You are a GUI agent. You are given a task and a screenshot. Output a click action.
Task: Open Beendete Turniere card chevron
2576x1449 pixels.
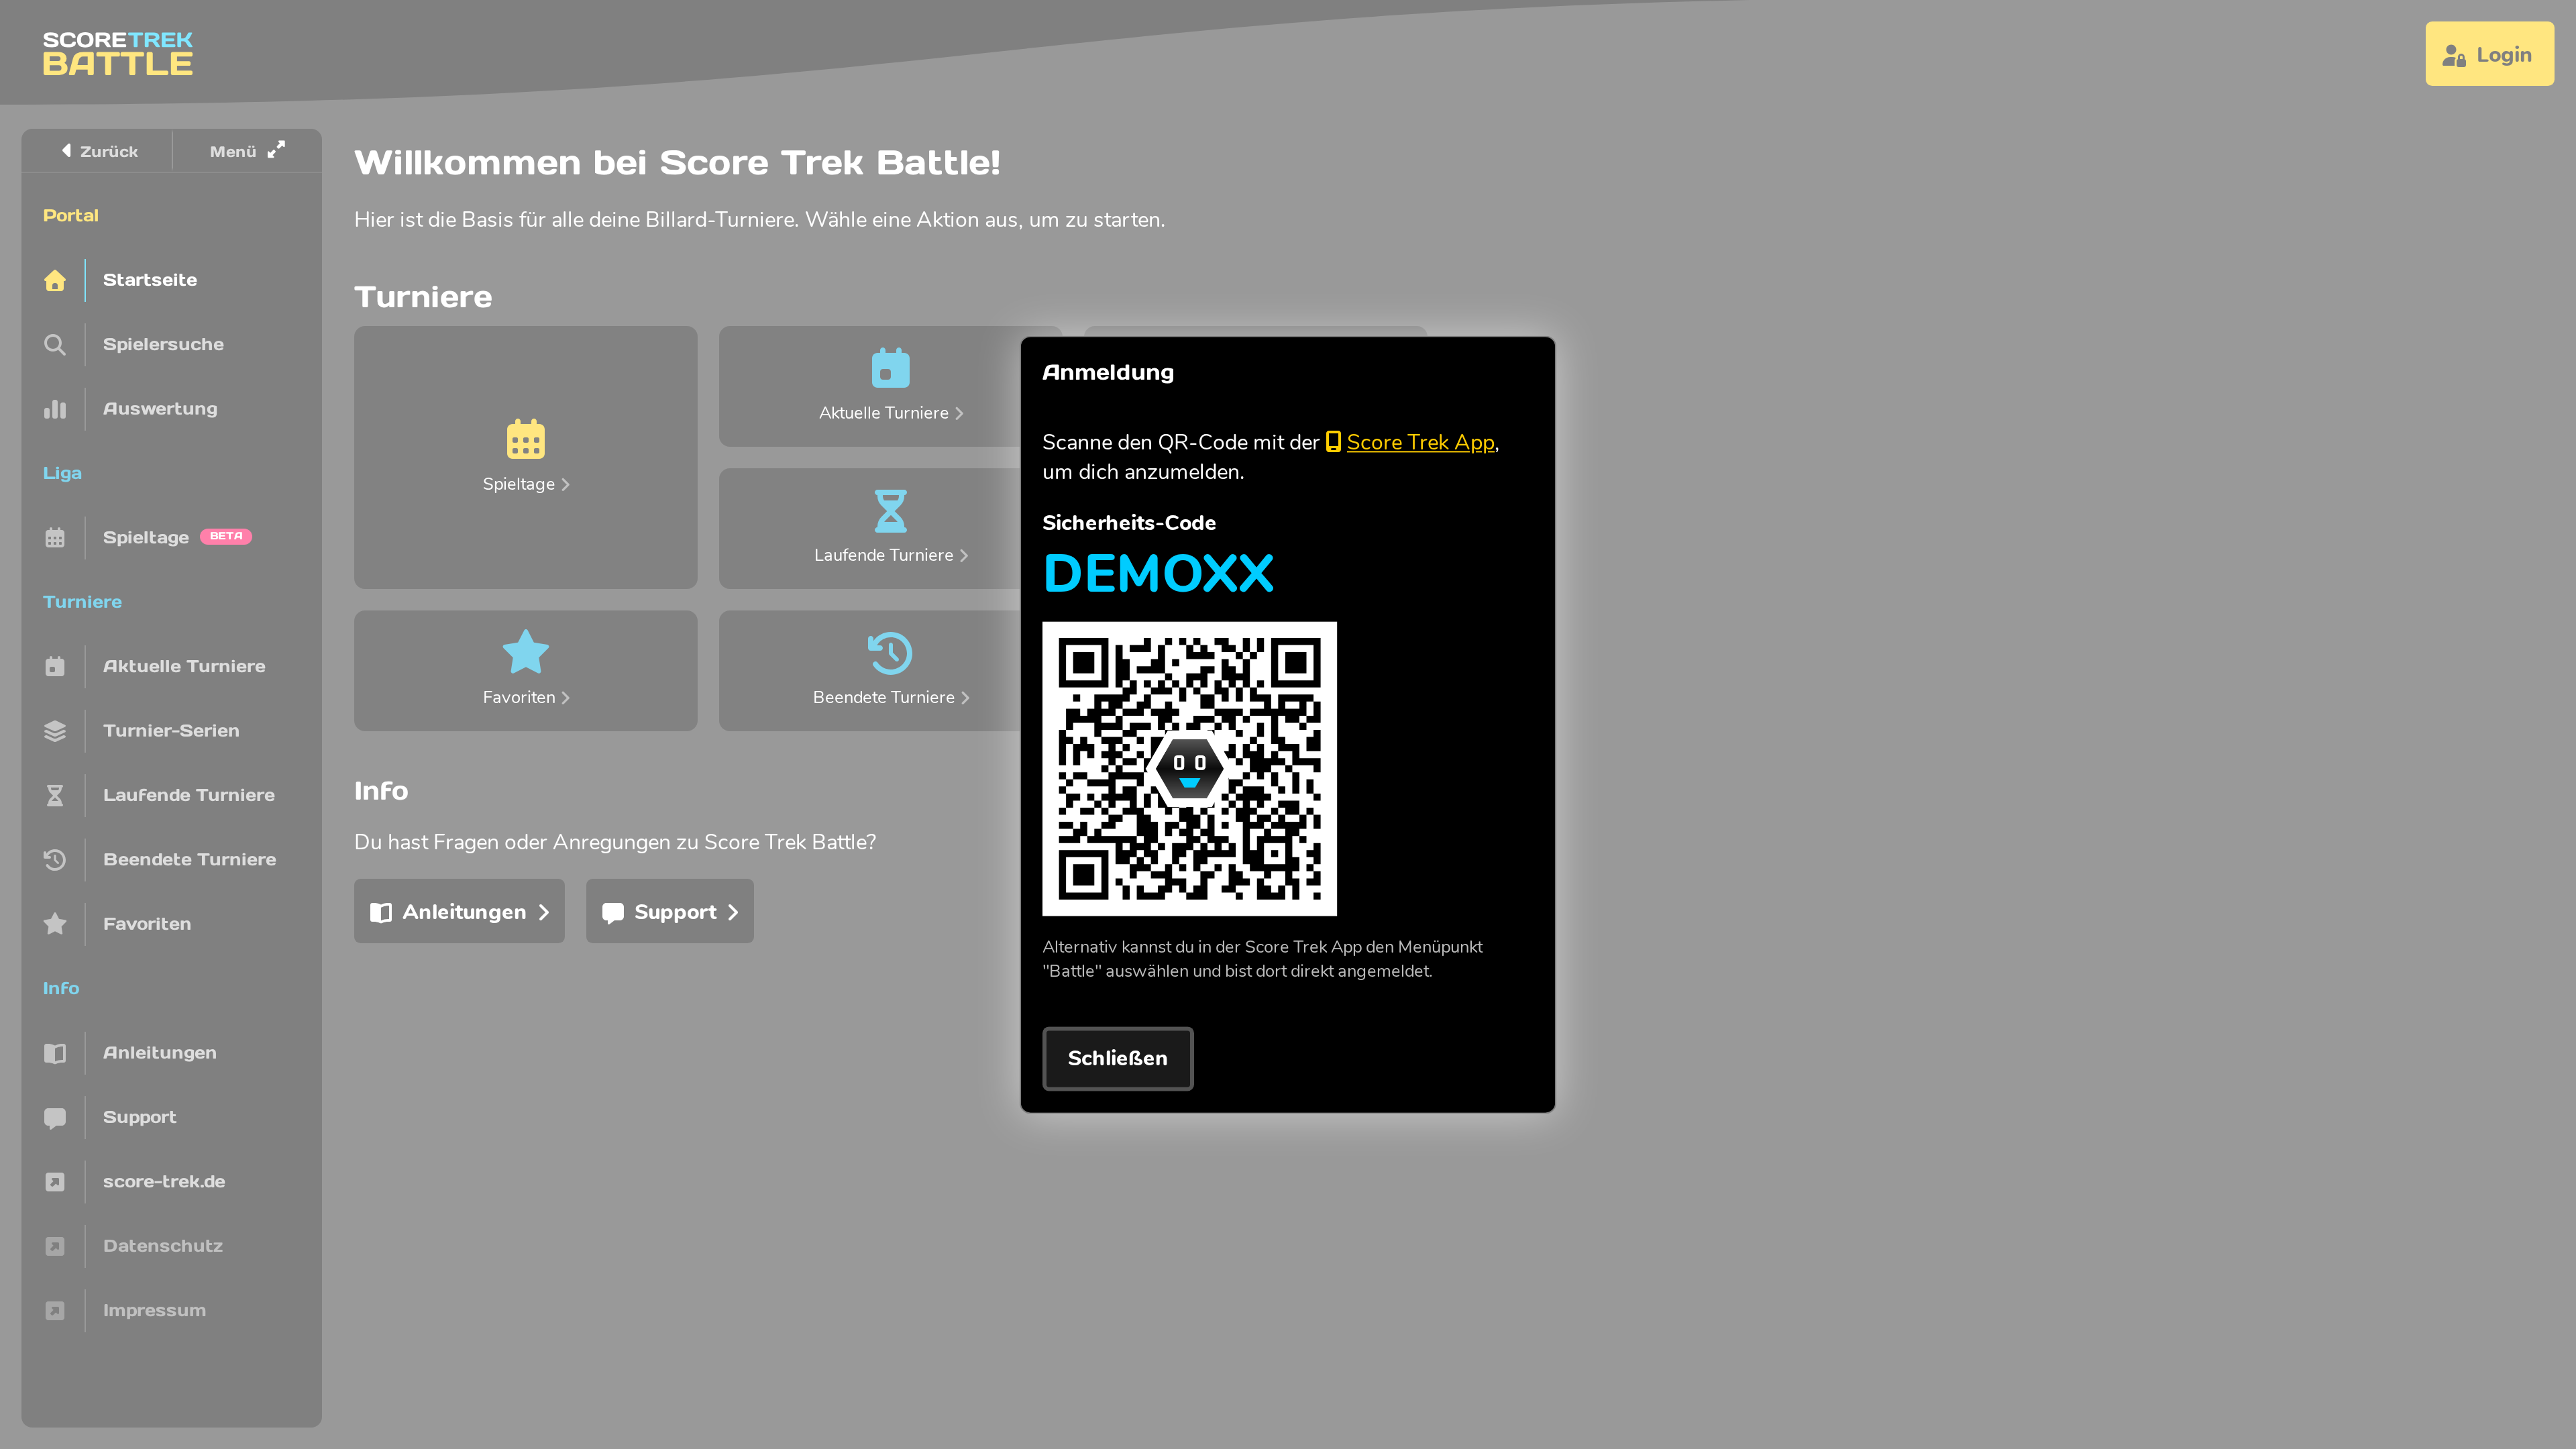965,698
